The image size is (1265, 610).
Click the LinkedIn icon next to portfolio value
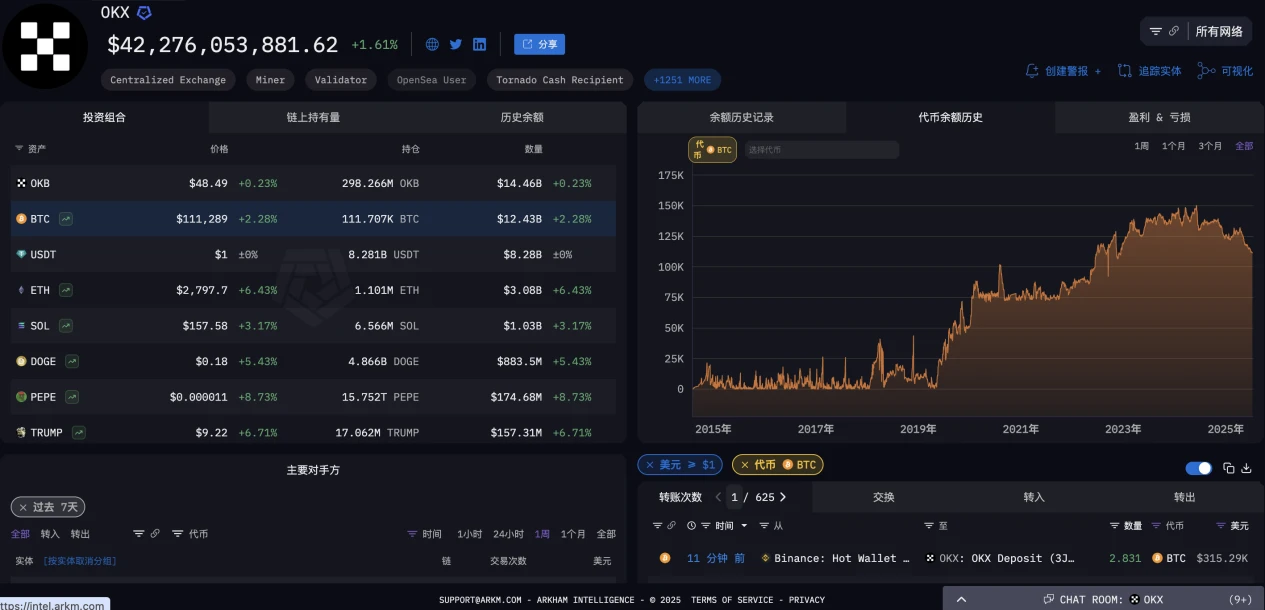(x=480, y=44)
